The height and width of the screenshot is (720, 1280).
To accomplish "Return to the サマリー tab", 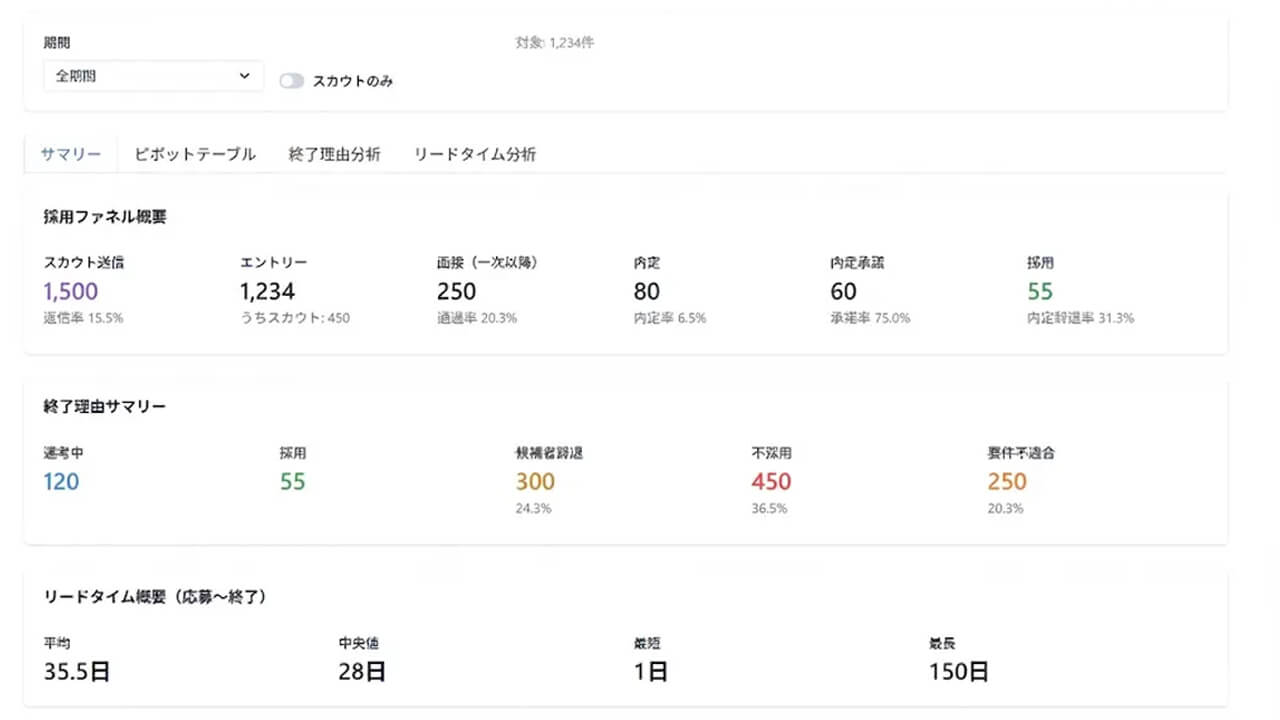I will click(x=68, y=154).
